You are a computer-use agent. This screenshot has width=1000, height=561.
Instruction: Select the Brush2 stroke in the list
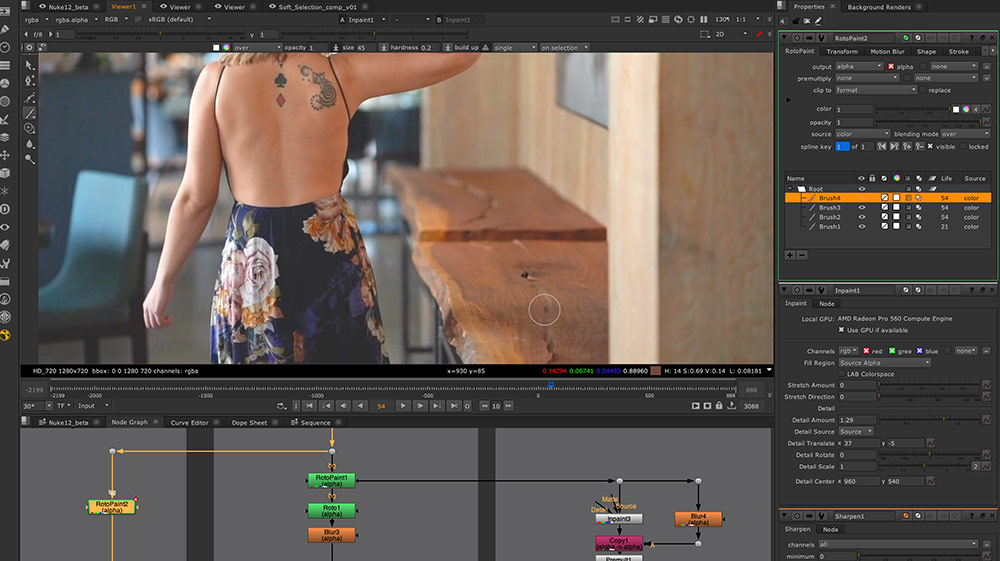click(x=830, y=217)
